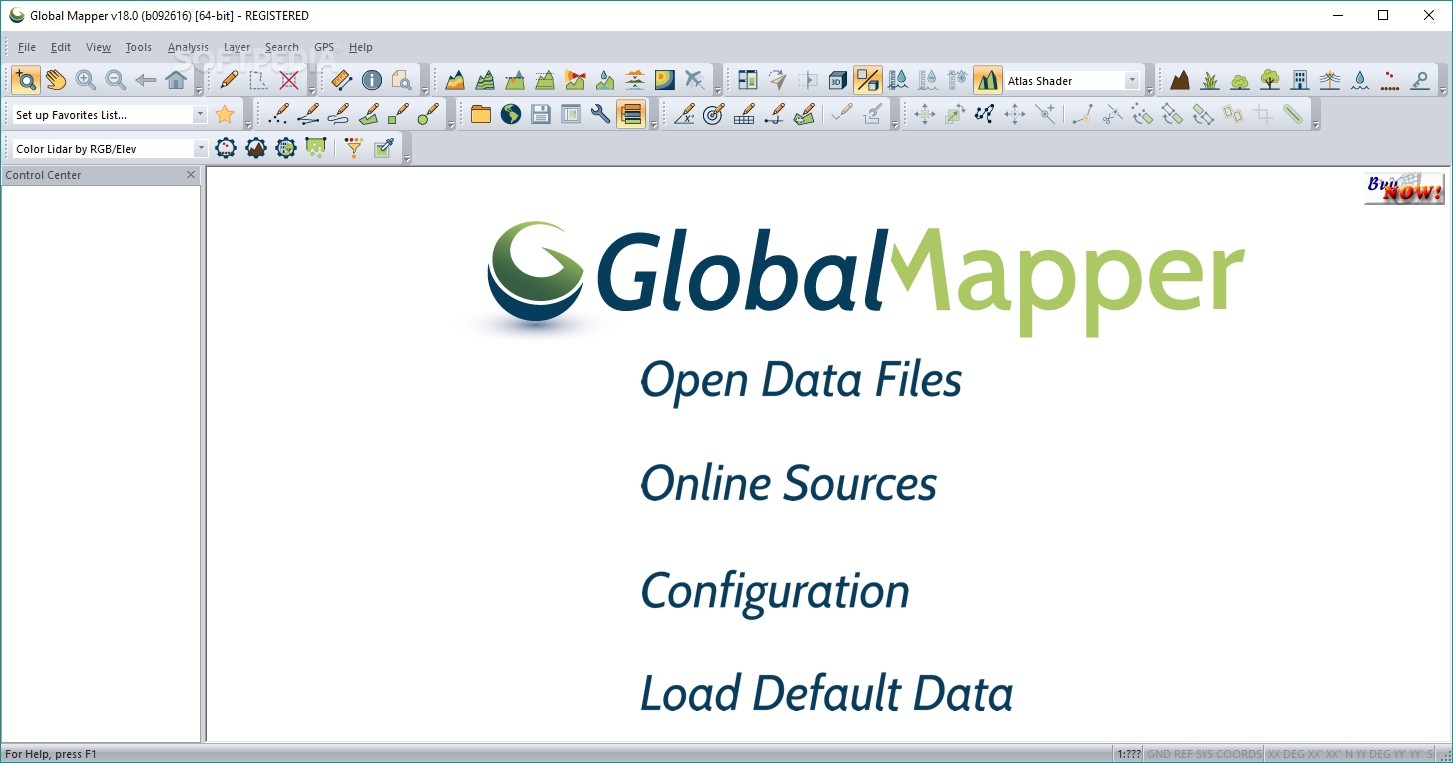Click the red X delete icon
The height and width of the screenshot is (763, 1453).
pyautogui.click(x=289, y=80)
